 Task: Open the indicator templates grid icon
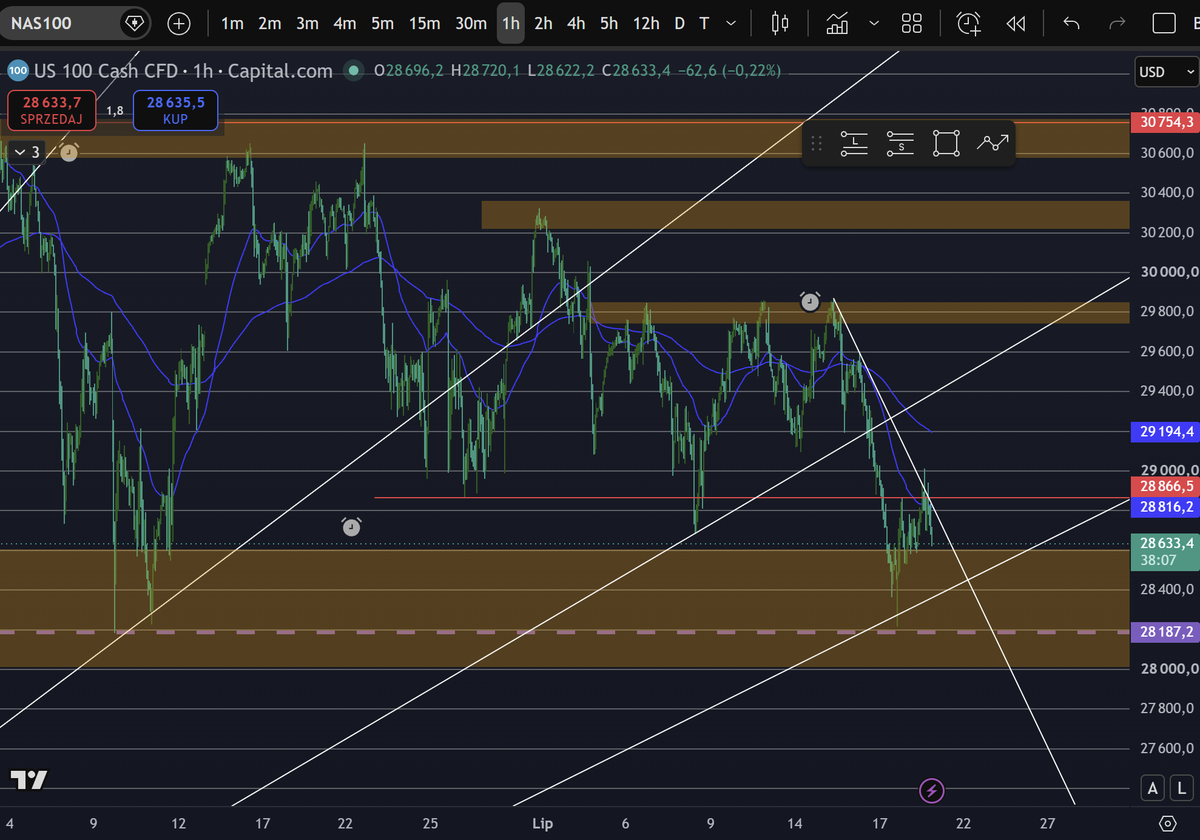point(911,23)
